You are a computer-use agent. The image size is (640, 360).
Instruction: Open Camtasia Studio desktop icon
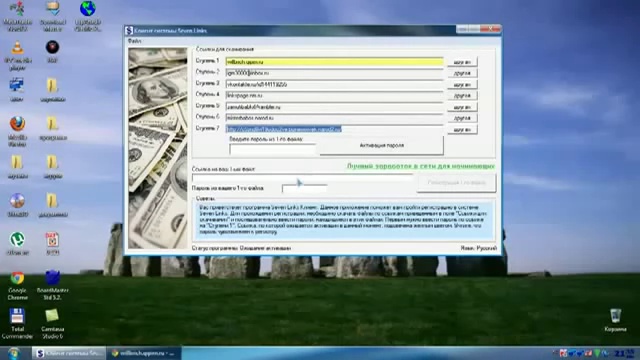tap(52, 324)
